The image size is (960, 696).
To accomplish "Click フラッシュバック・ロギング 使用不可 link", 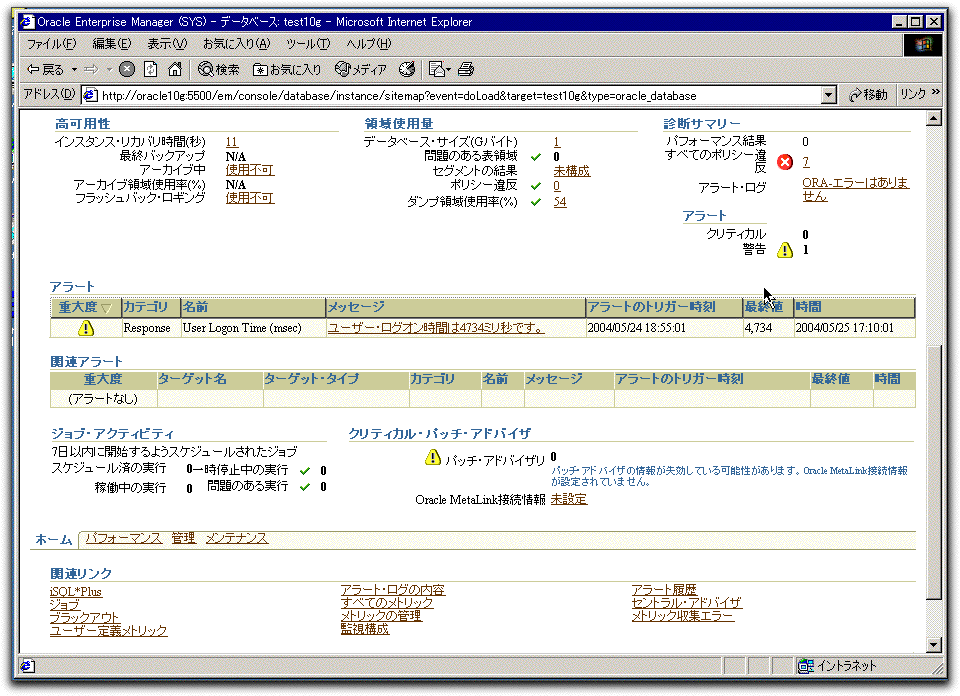I will 250,198.
